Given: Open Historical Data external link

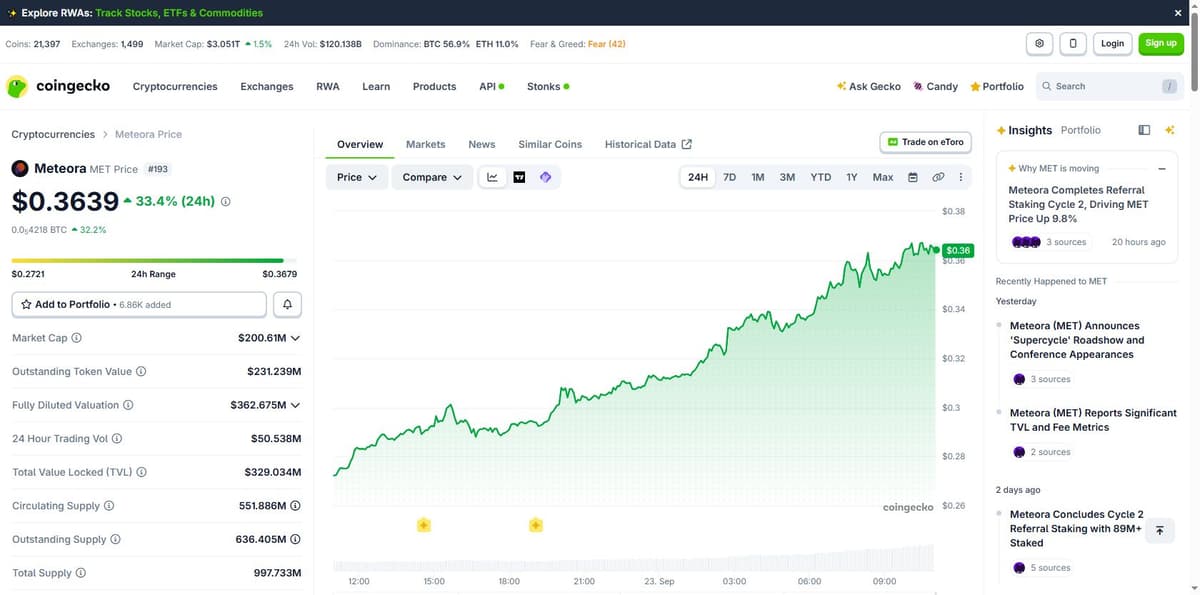Looking at the screenshot, I should click(x=648, y=144).
